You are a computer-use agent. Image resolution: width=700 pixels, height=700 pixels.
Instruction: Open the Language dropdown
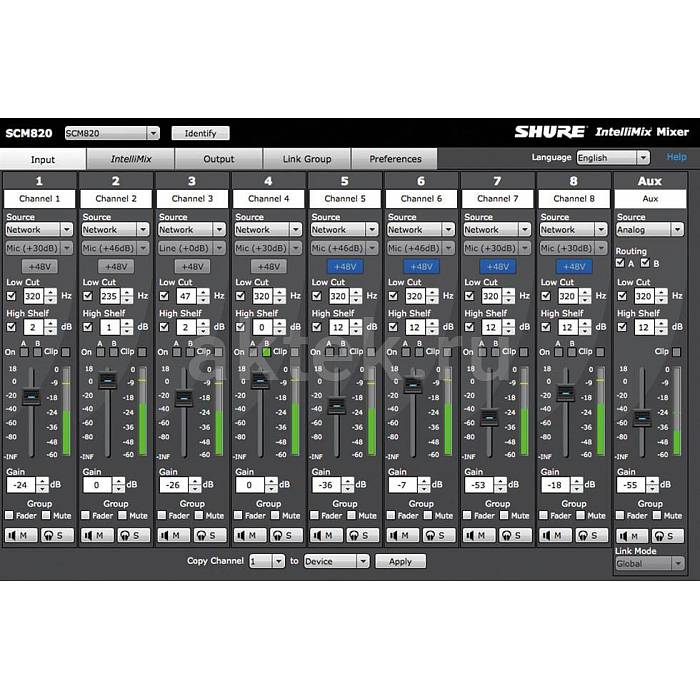[613, 158]
